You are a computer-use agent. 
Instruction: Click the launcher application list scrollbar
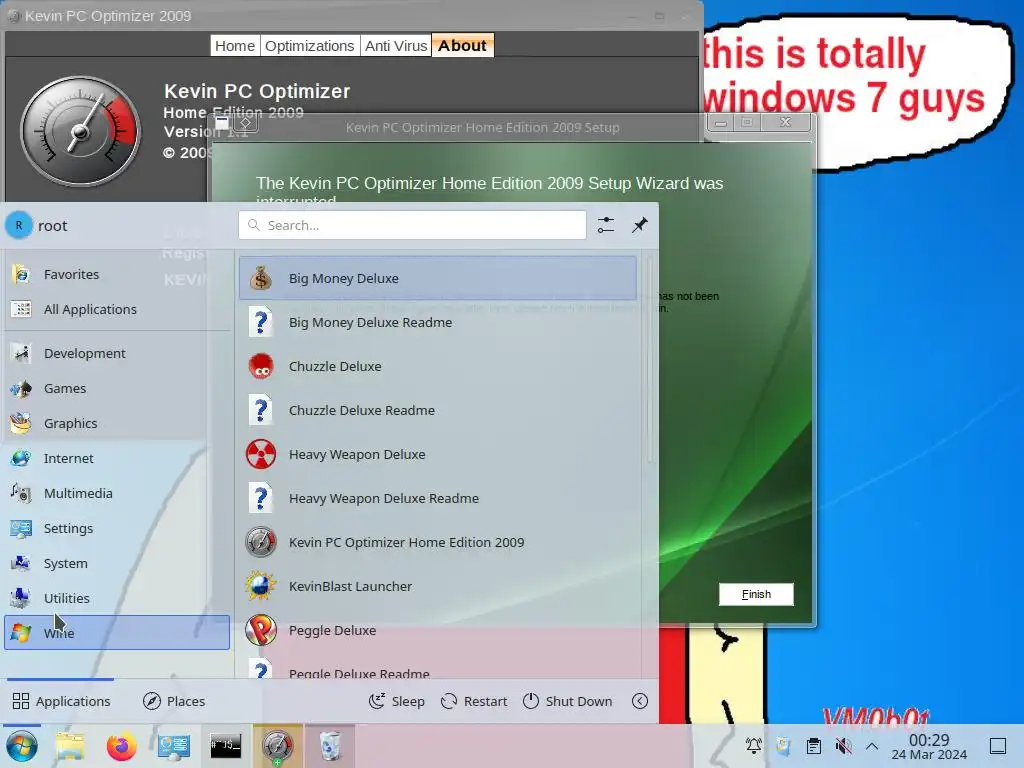tap(650, 360)
